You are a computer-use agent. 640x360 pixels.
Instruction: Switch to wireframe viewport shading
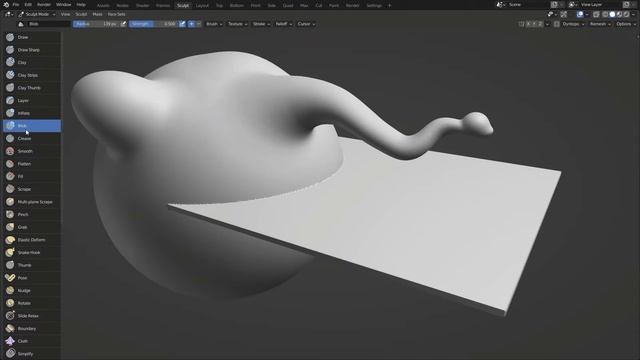[605, 14]
